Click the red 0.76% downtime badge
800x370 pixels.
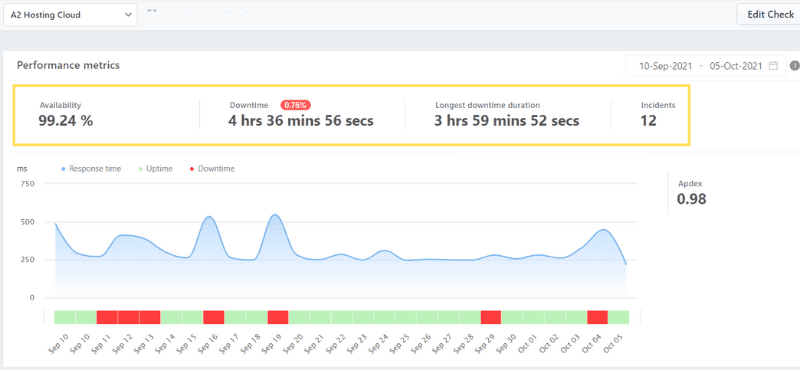[295, 105]
